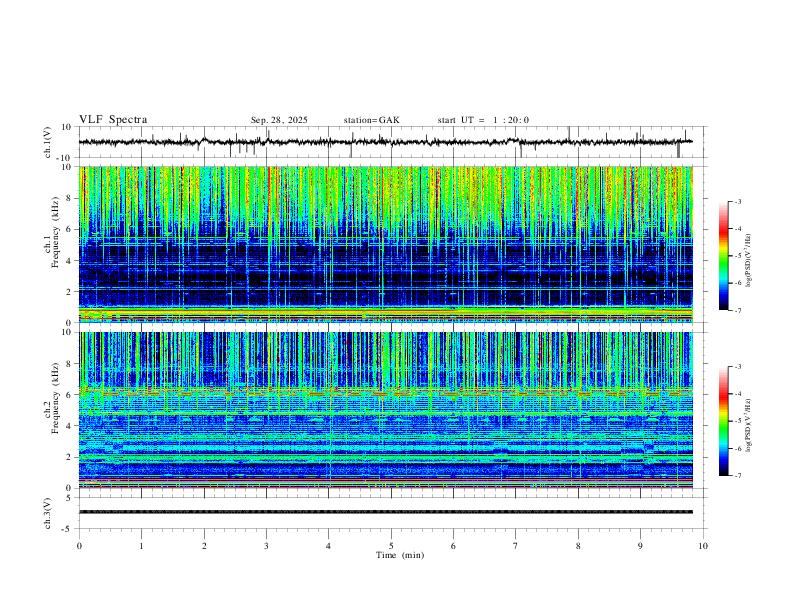The image size is (792, 612).
Task: Click the 'station=GAK' label
Action: tap(371, 120)
